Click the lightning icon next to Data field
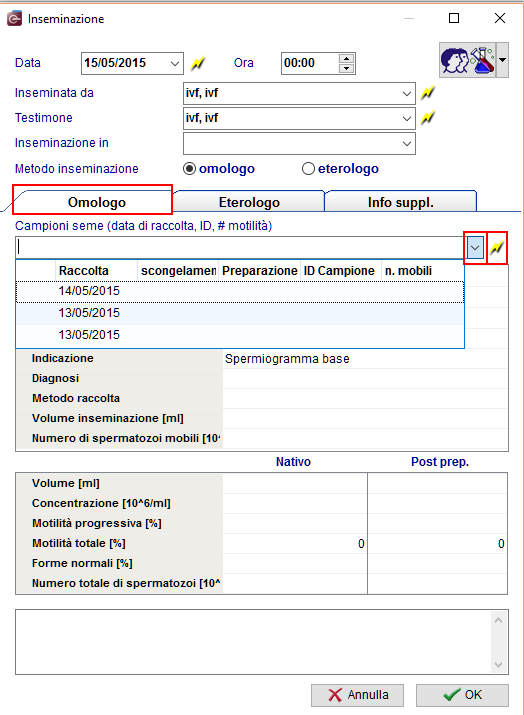This screenshot has width=524, height=715. 197,63
